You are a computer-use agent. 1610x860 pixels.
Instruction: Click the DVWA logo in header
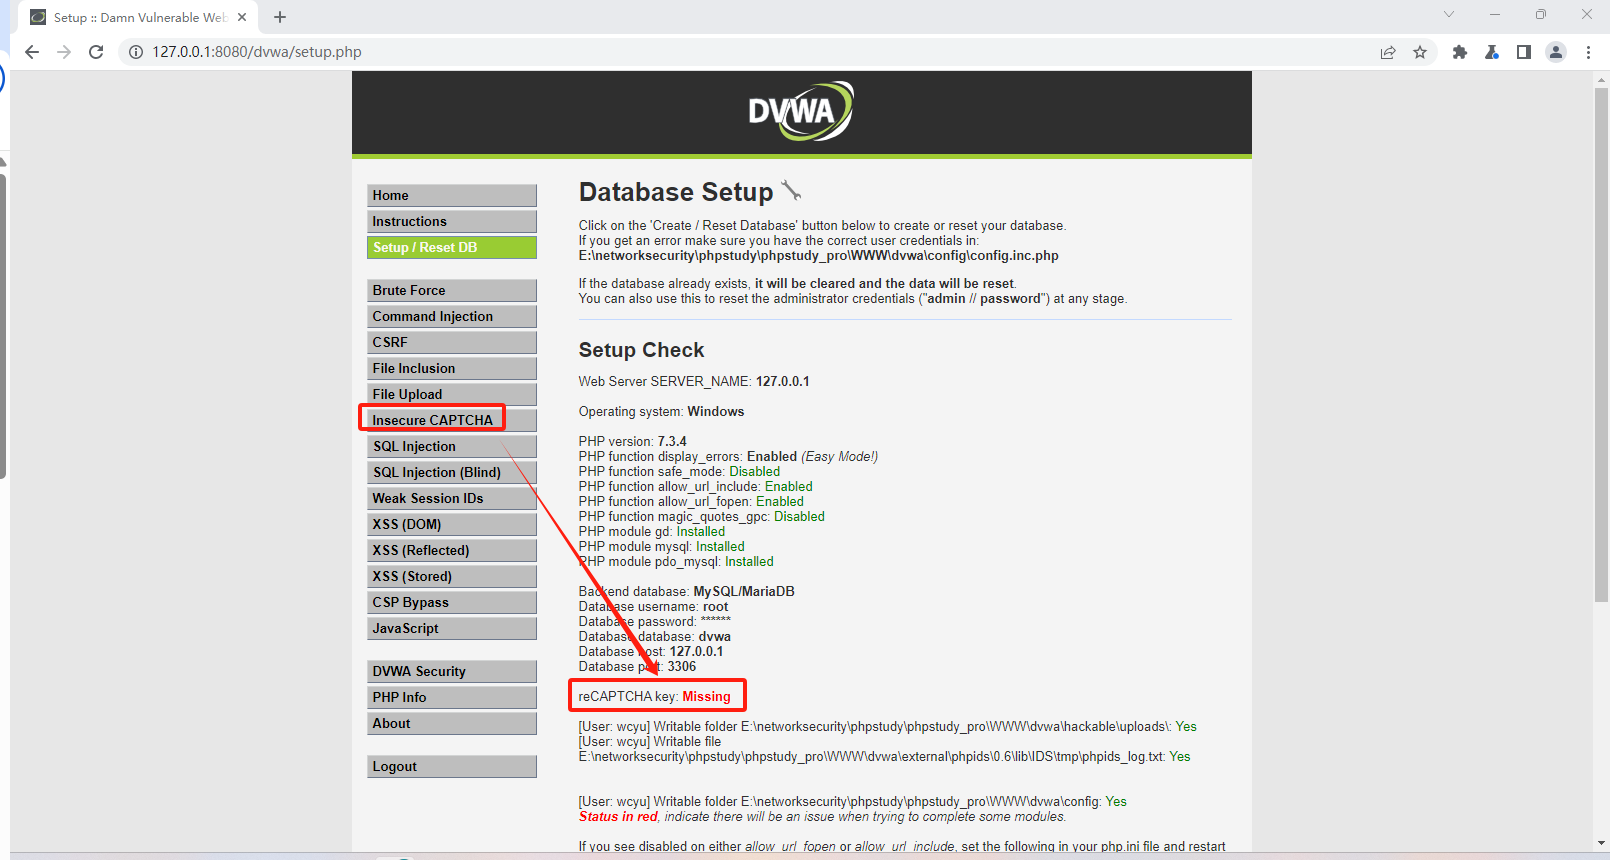(801, 111)
